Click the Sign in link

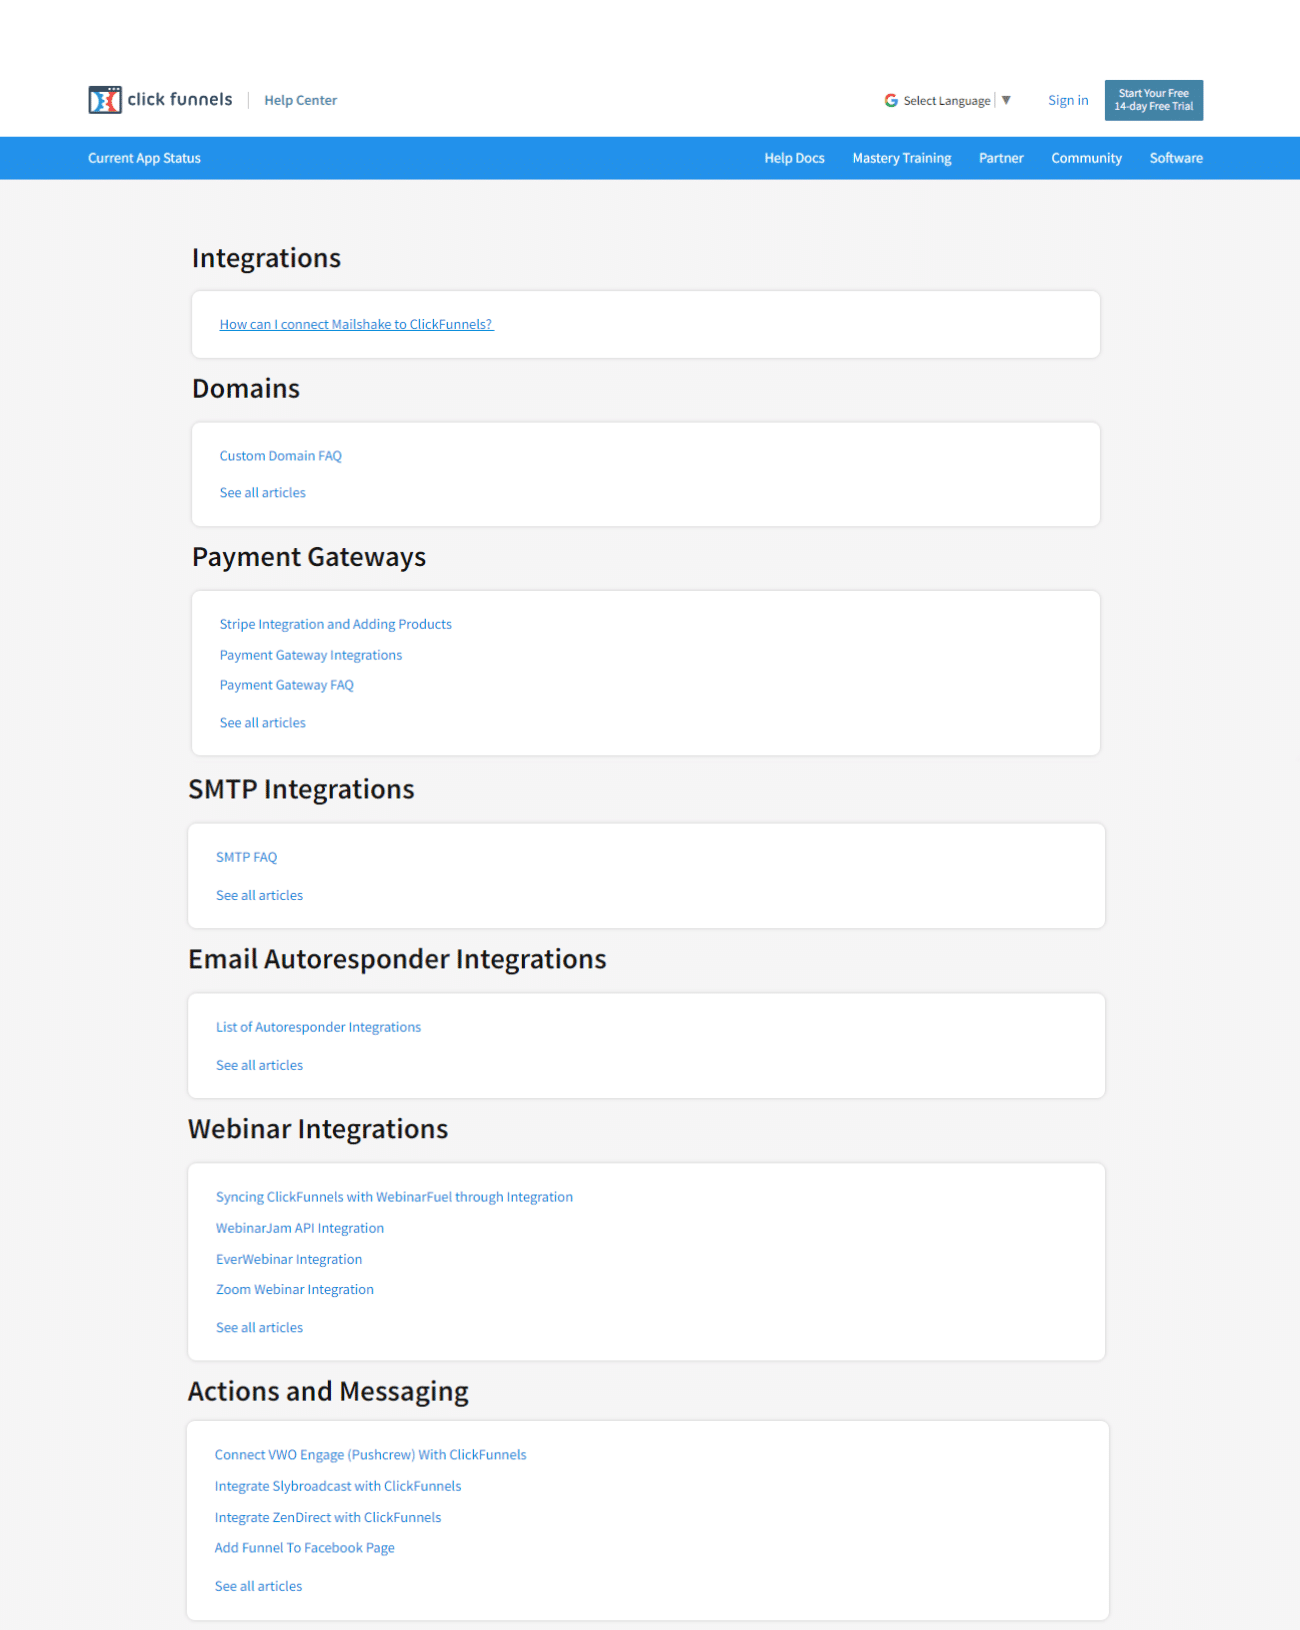[x=1068, y=100]
